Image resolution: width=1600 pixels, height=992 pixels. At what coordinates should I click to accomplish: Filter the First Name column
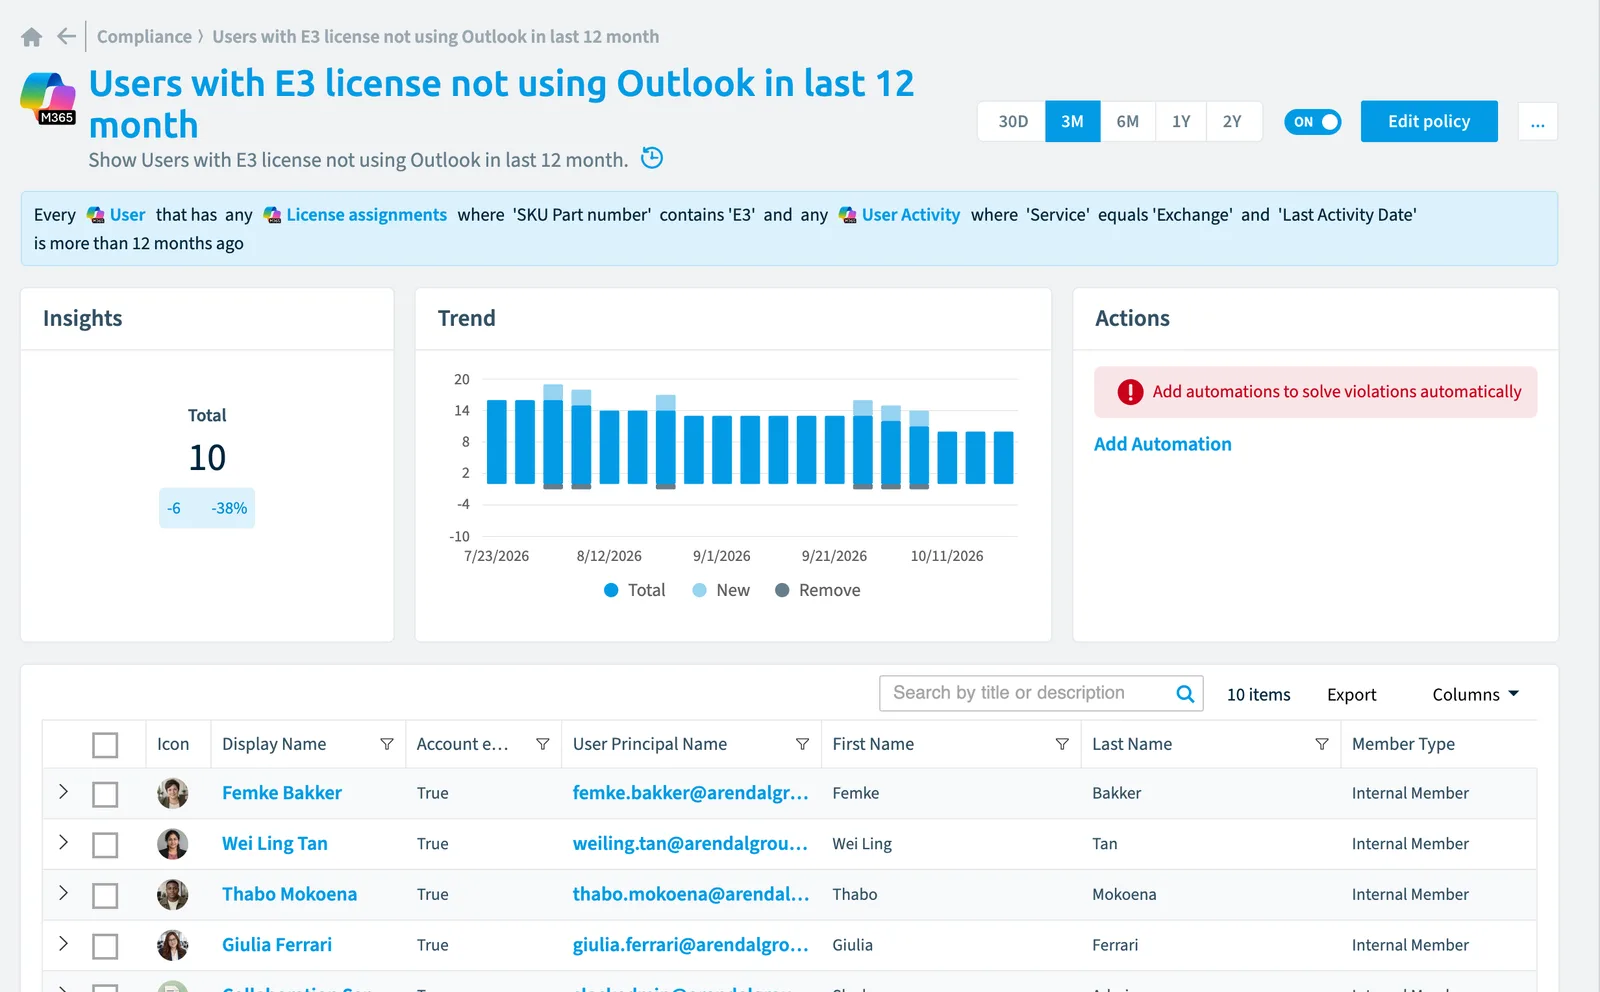point(1062,744)
